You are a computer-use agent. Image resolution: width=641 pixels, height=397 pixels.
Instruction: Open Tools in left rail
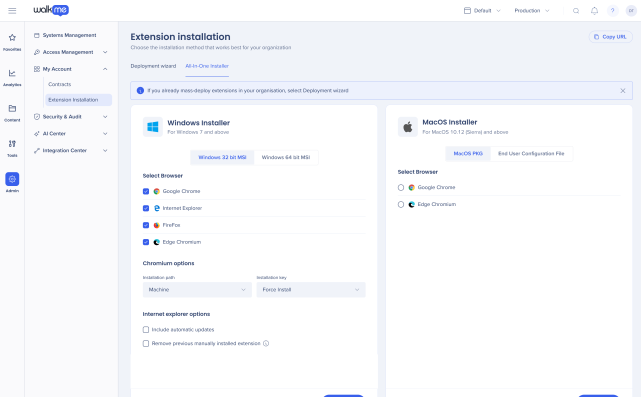point(12,148)
